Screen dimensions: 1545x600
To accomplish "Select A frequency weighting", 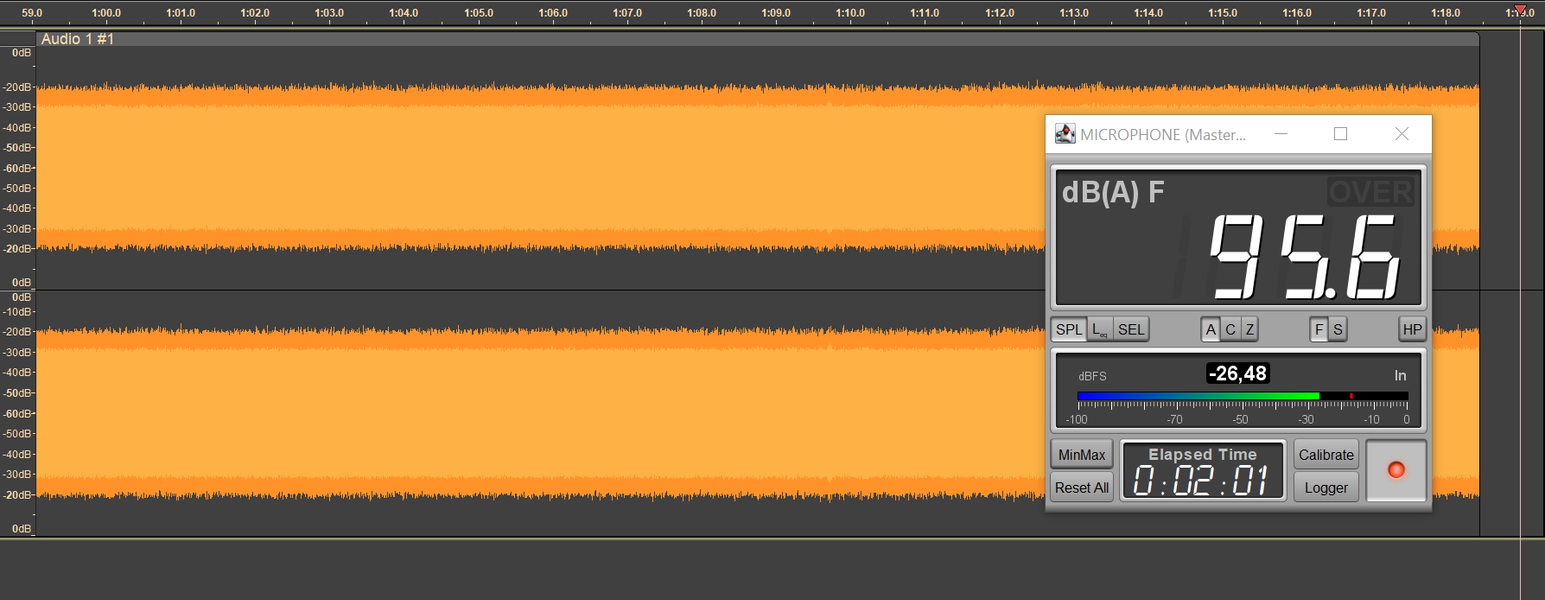I will [x=1211, y=329].
